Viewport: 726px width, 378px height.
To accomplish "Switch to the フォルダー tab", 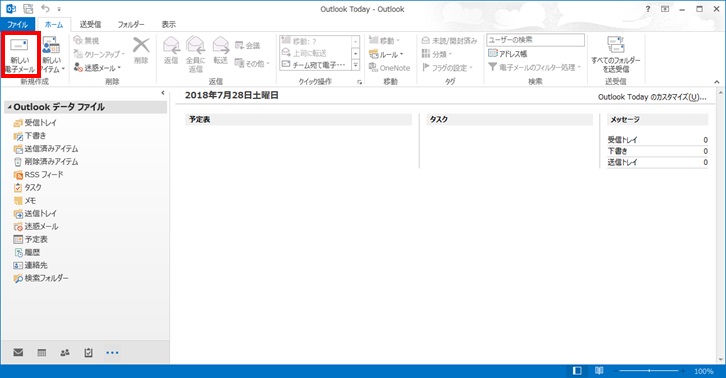I will [x=131, y=24].
